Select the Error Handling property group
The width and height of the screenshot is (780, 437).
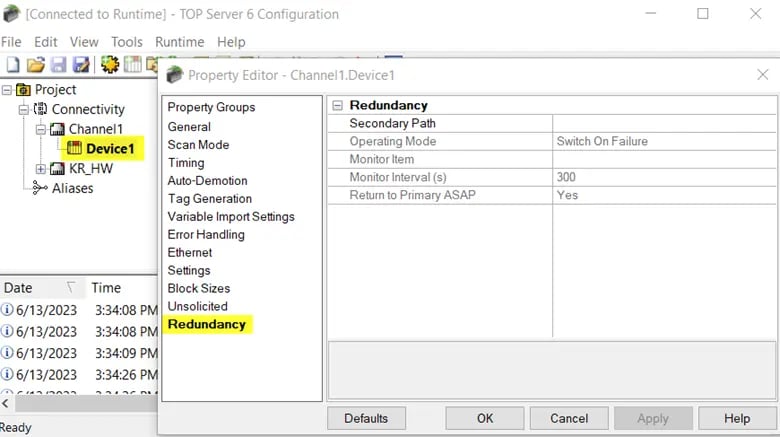point(206,234)
